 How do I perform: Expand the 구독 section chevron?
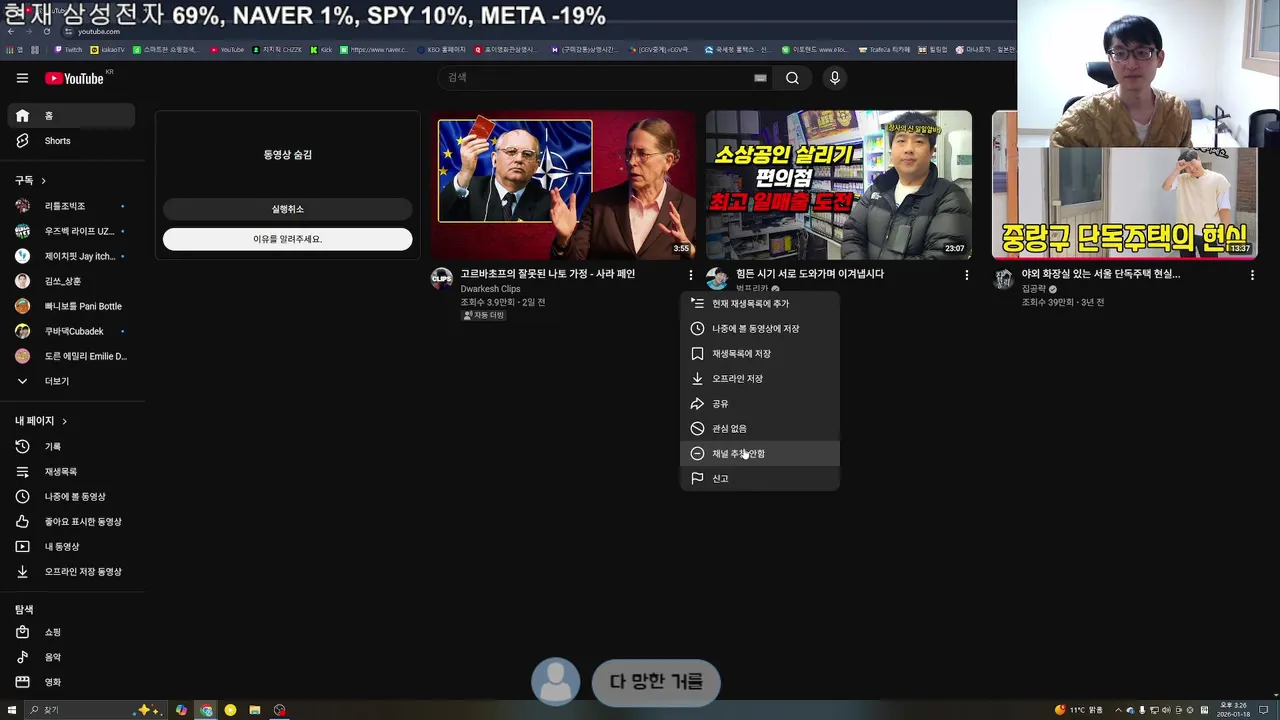pos(43,181)
